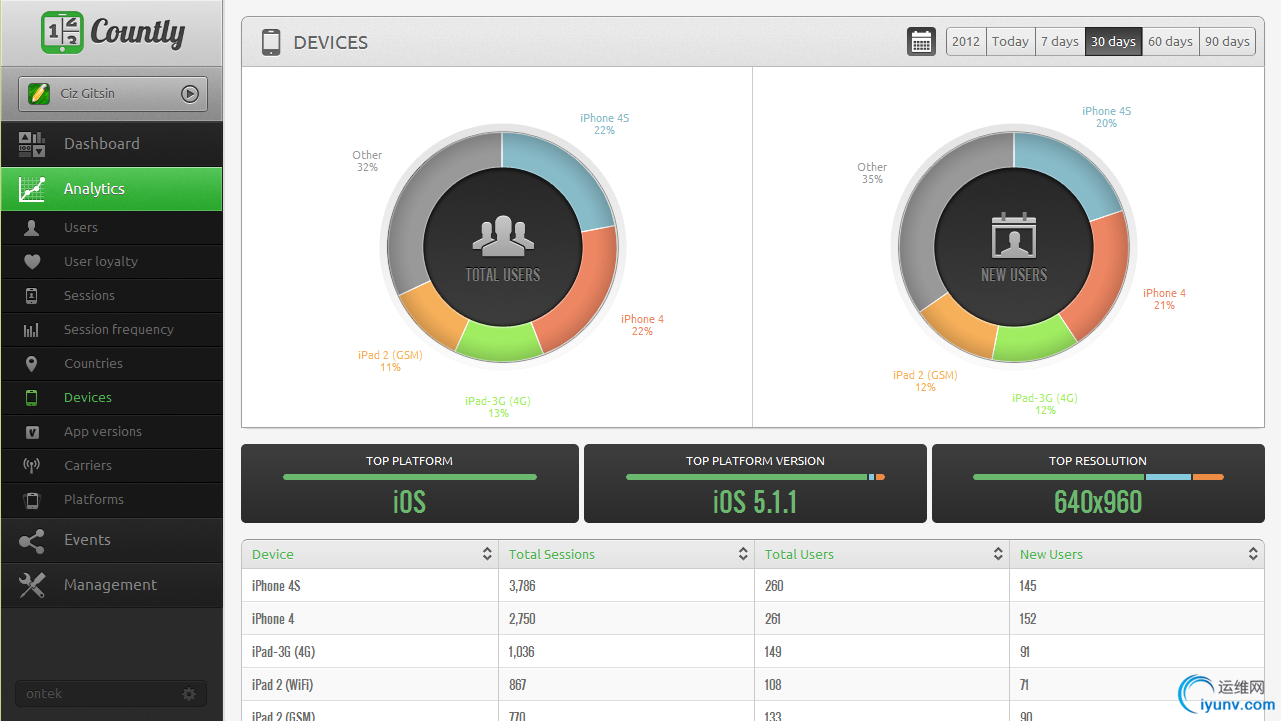Click the tools icon for Management

tap(32, 586)
